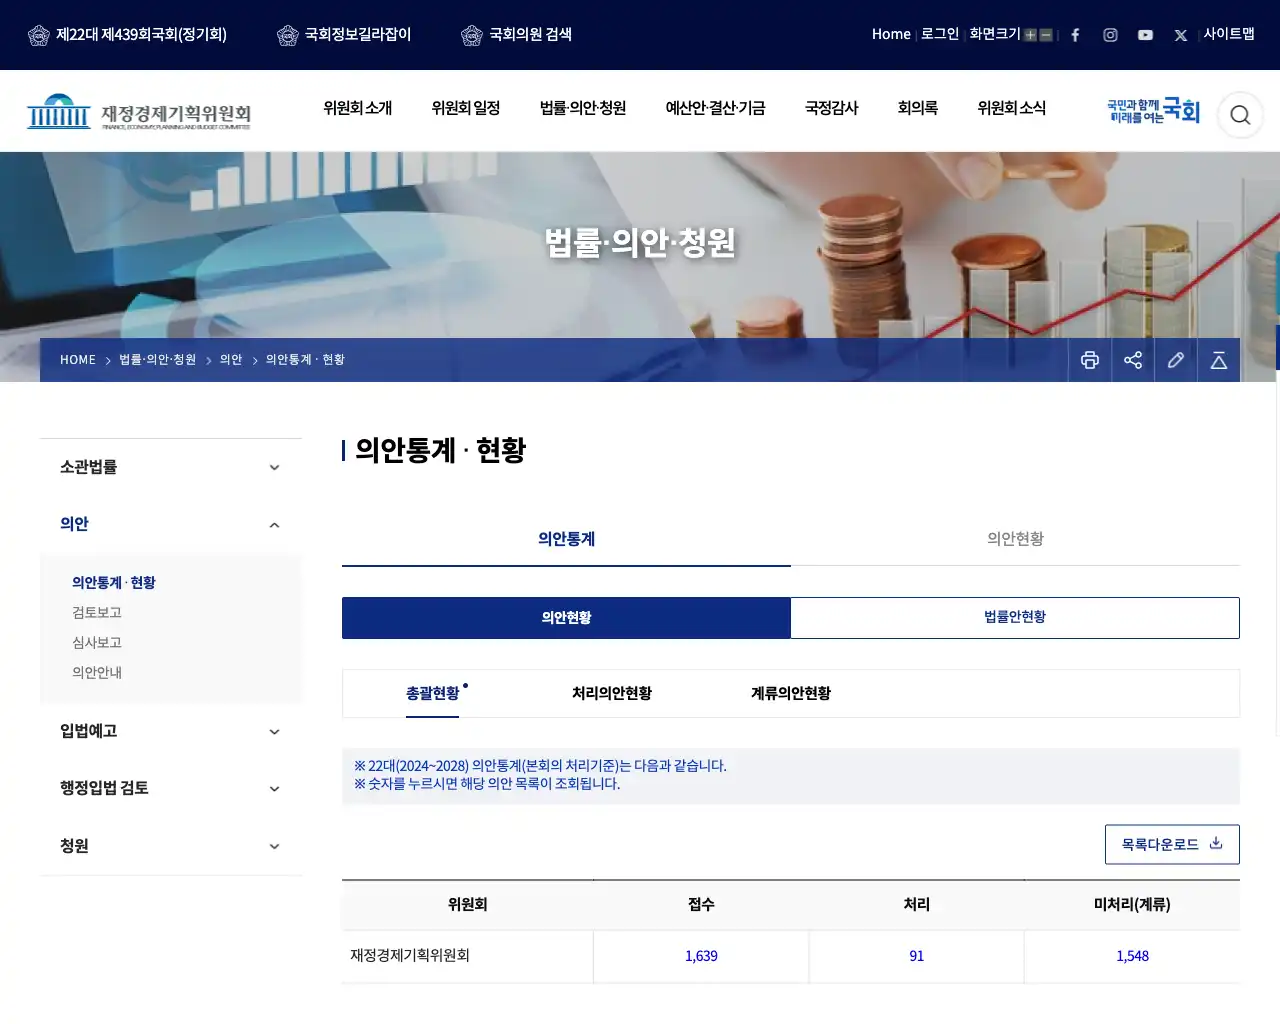Viewport: 1280px width, 1024px height.
Task: Jump to top with triangle icon
Action: coord(1219,360)
